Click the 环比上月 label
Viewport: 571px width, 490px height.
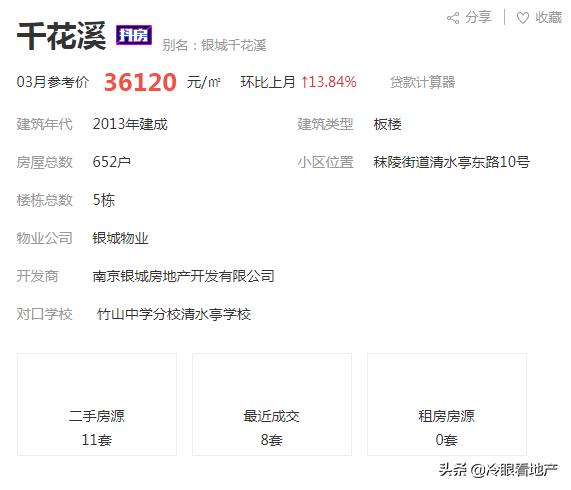[268, 82]
